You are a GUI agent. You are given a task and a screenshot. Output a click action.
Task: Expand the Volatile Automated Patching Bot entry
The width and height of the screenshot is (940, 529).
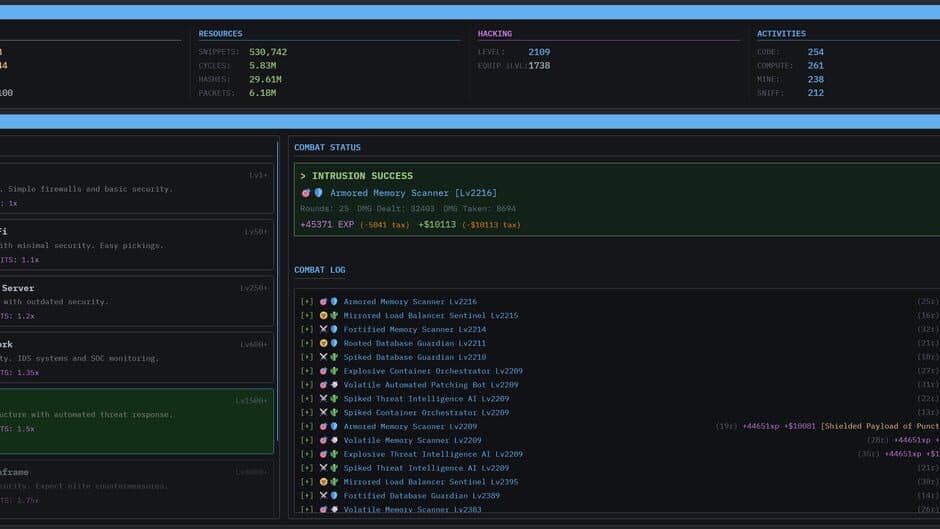tap(307, 385)
